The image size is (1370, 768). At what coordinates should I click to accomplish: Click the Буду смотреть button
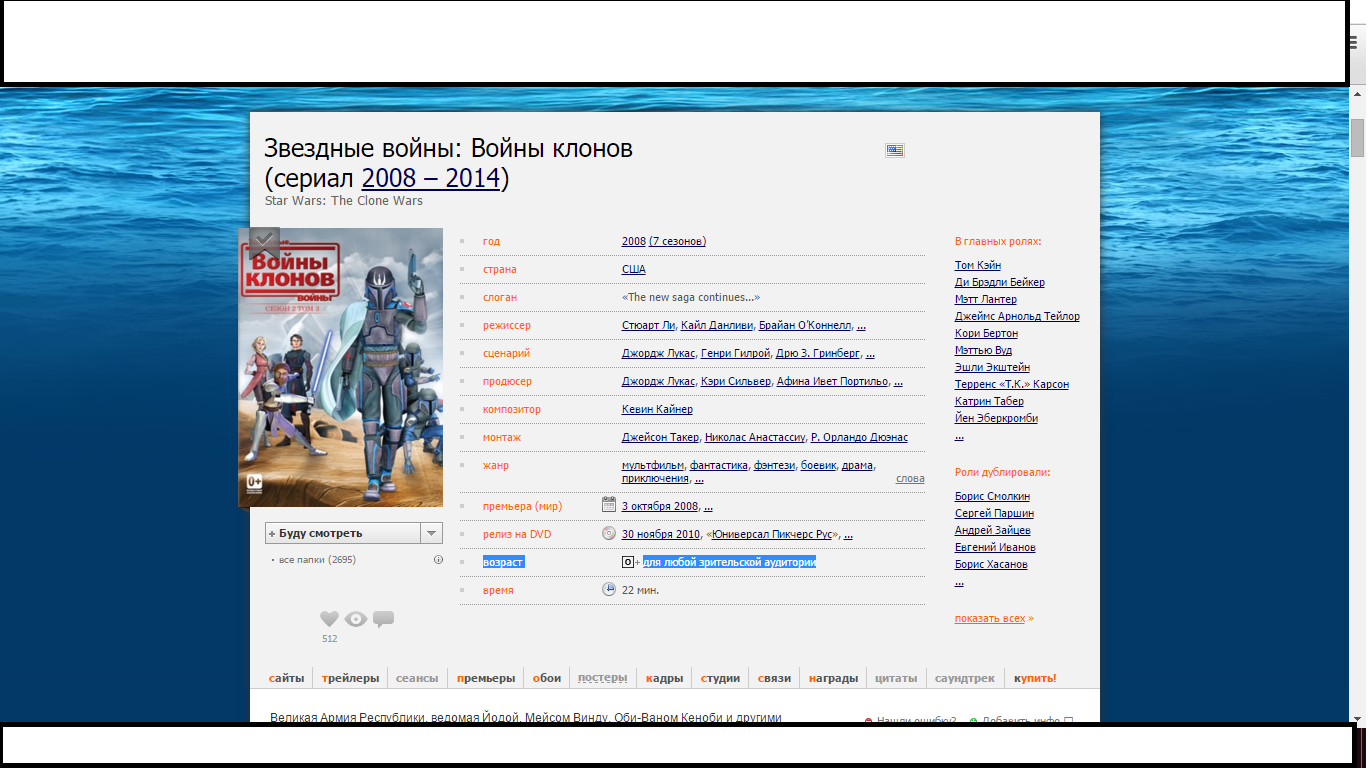[x=342, y=533]
